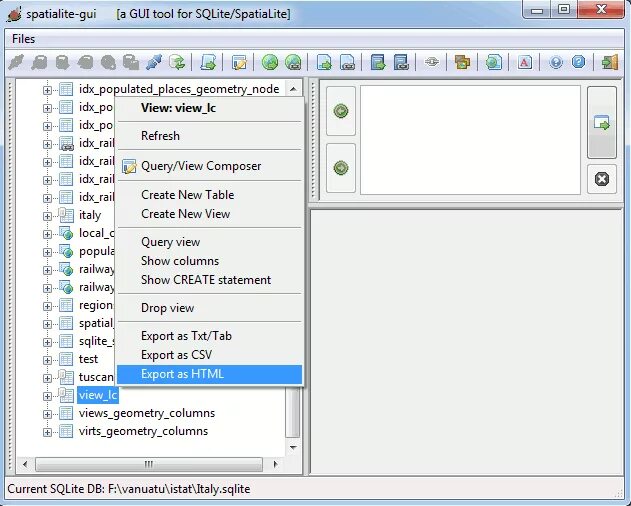Expand the sqlite_ table node
The image size is (631, 506).
coord(47,343)
